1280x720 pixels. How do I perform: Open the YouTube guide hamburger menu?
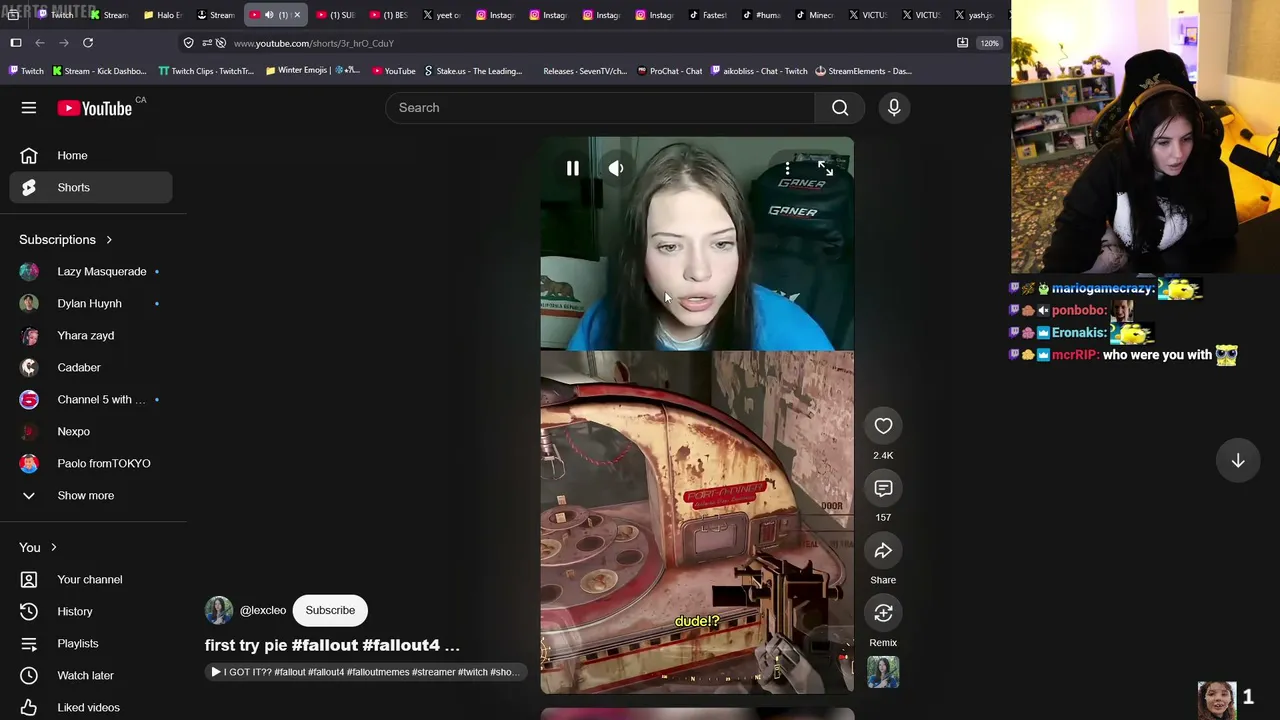[x=29, y=108]
